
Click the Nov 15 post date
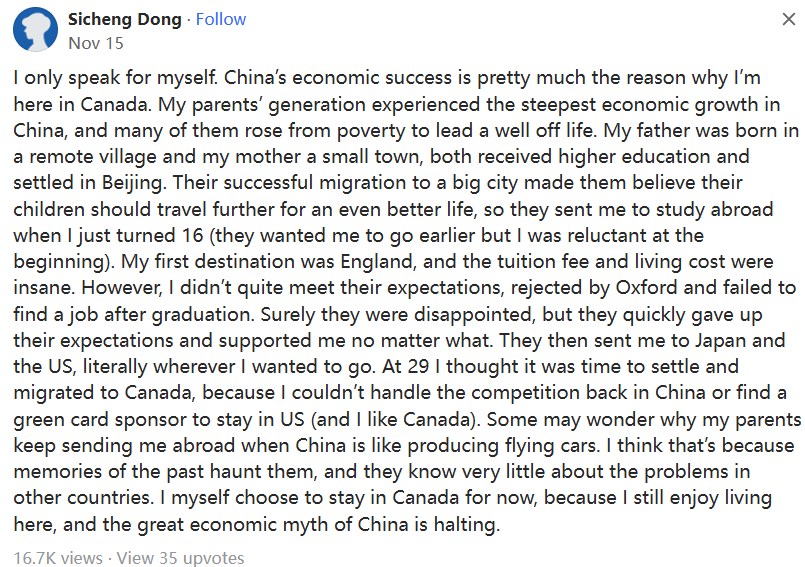coord(96,43)
